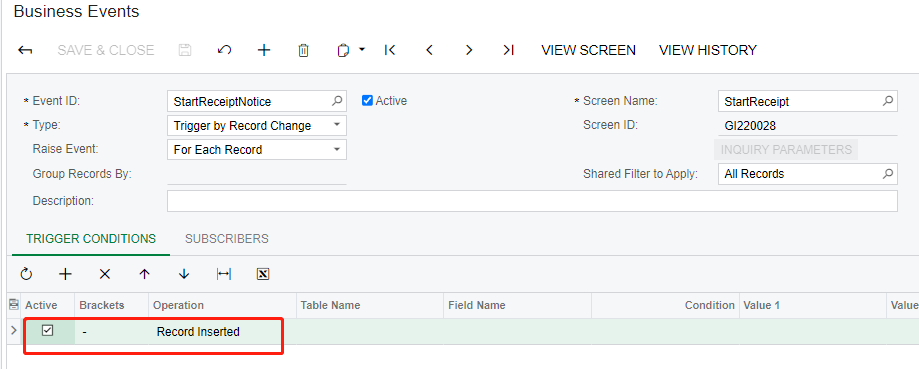Image resolution: width=919 pixels, height=369 pixels.
Task: Open the Event ID lookup magnifier
Action: point(337,101)
